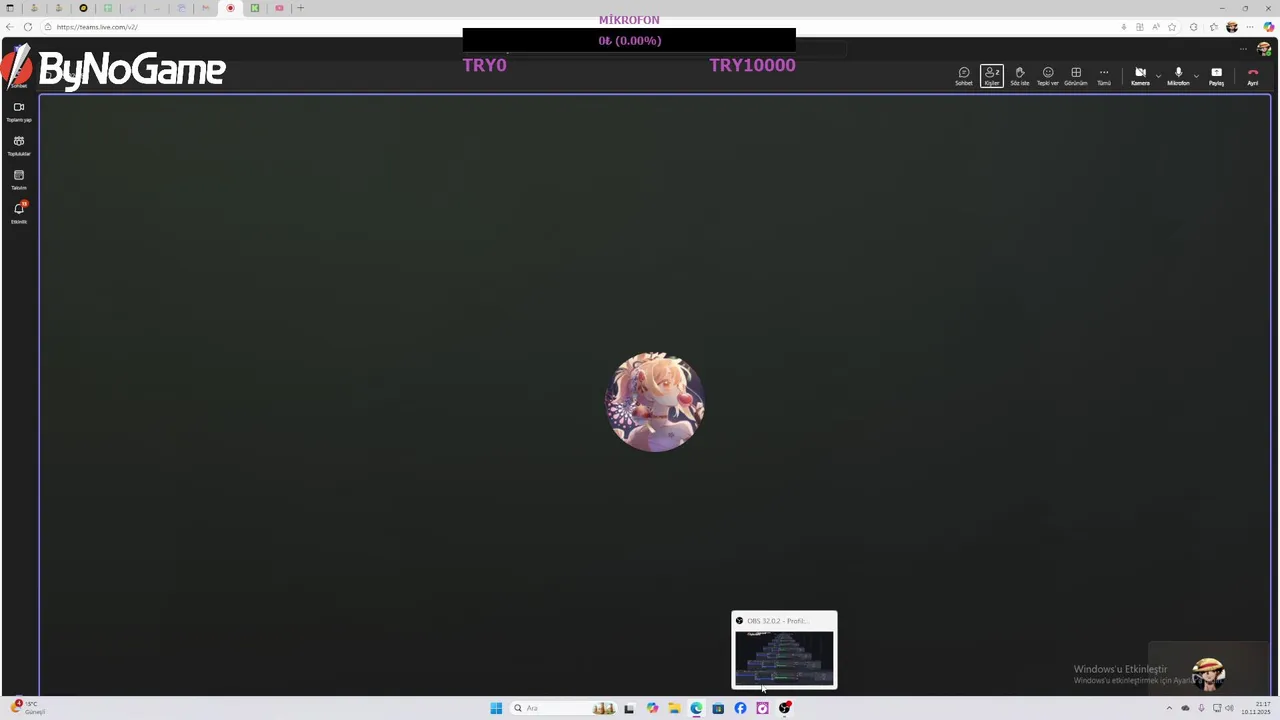1280x720 pixels.
Task: Click the participant avatar in meeting
Action: click(655, 402)
